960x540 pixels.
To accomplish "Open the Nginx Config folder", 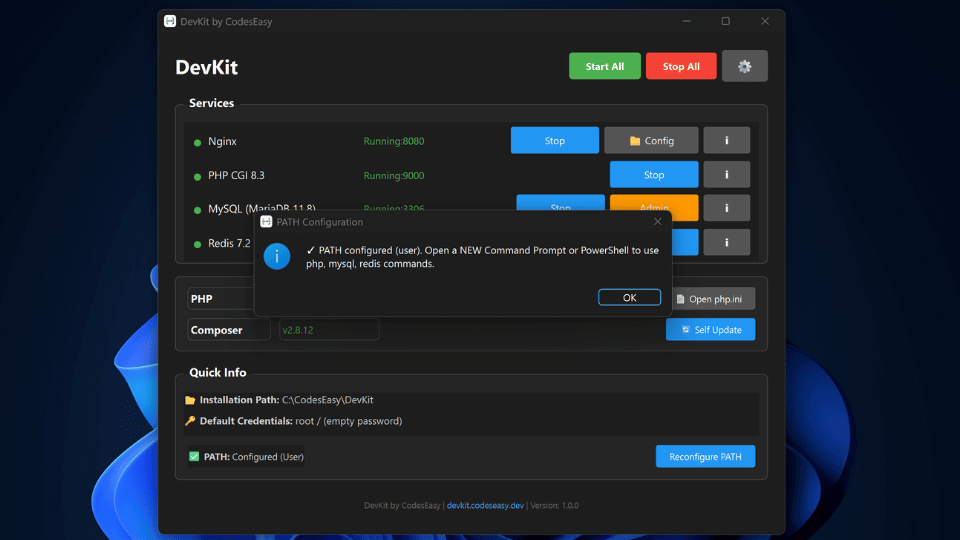I will tap(651, 140).
